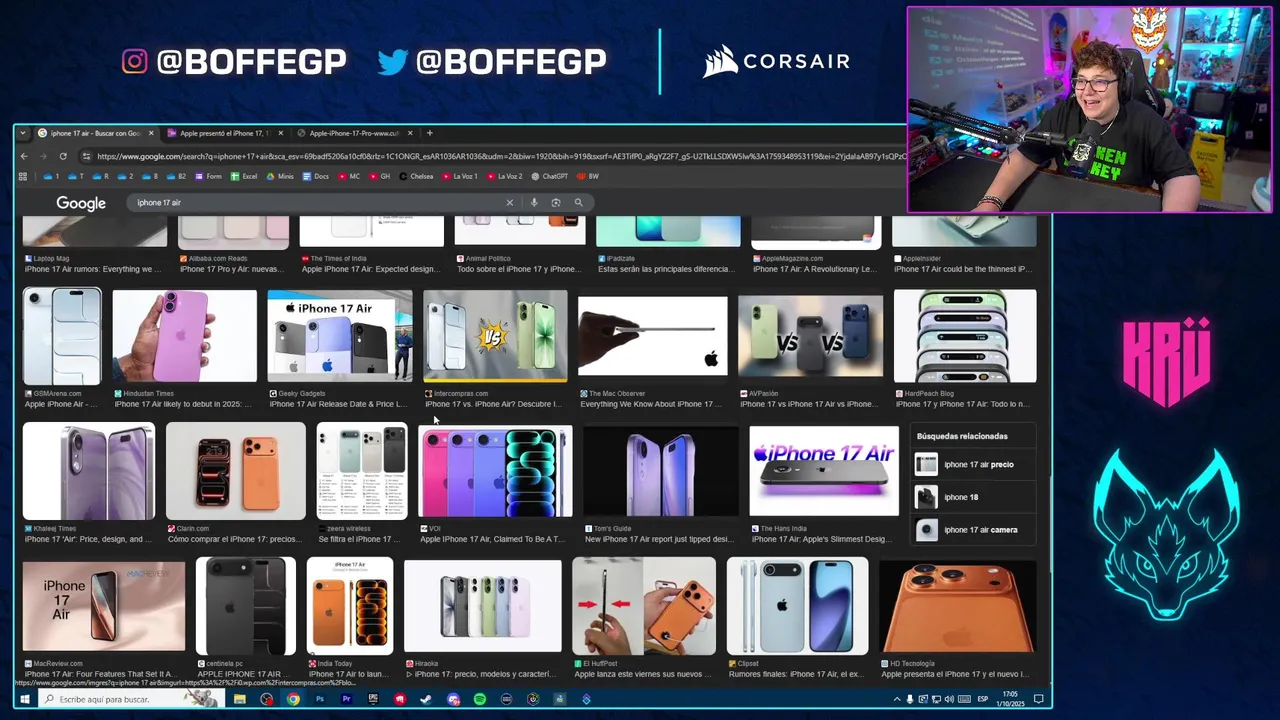Open Epic Games Launcher from the taskbar

coord(373,699)
